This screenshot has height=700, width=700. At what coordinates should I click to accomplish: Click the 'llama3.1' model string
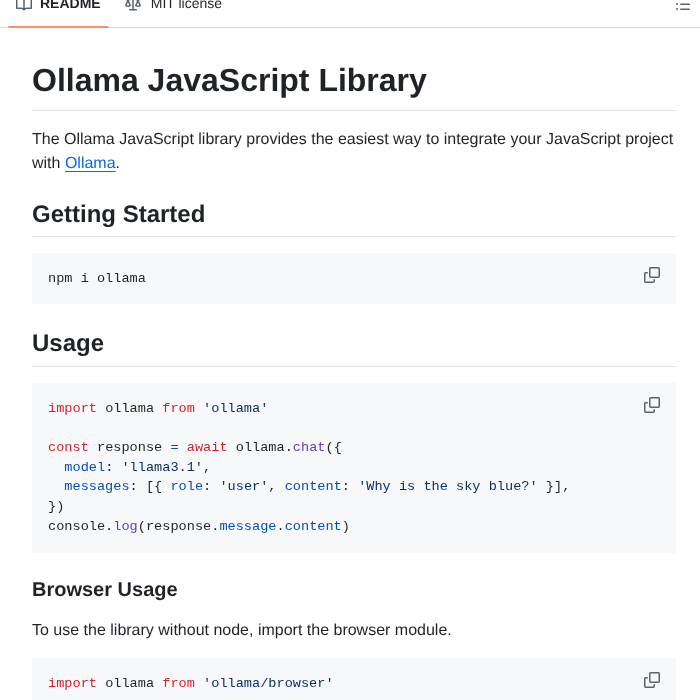pyautogui.click(x=162, y=467)
